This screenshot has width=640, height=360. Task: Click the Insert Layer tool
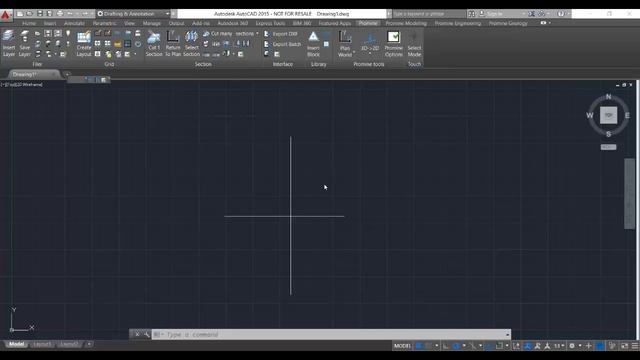[x=9, y=43]
